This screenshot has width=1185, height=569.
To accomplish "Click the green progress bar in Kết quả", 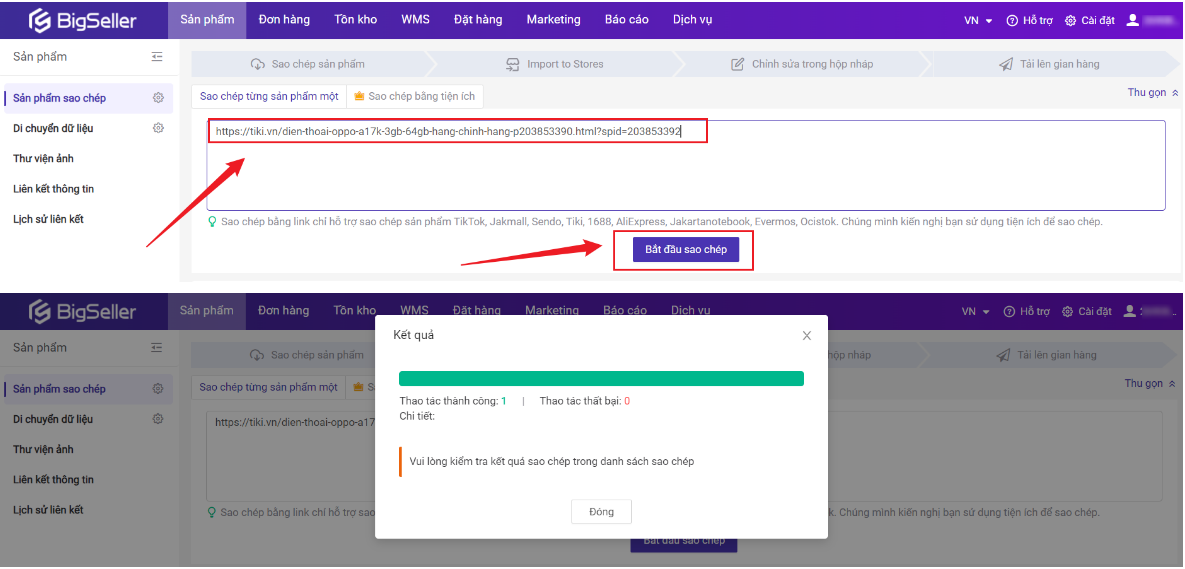I will (x=601, y=378).
